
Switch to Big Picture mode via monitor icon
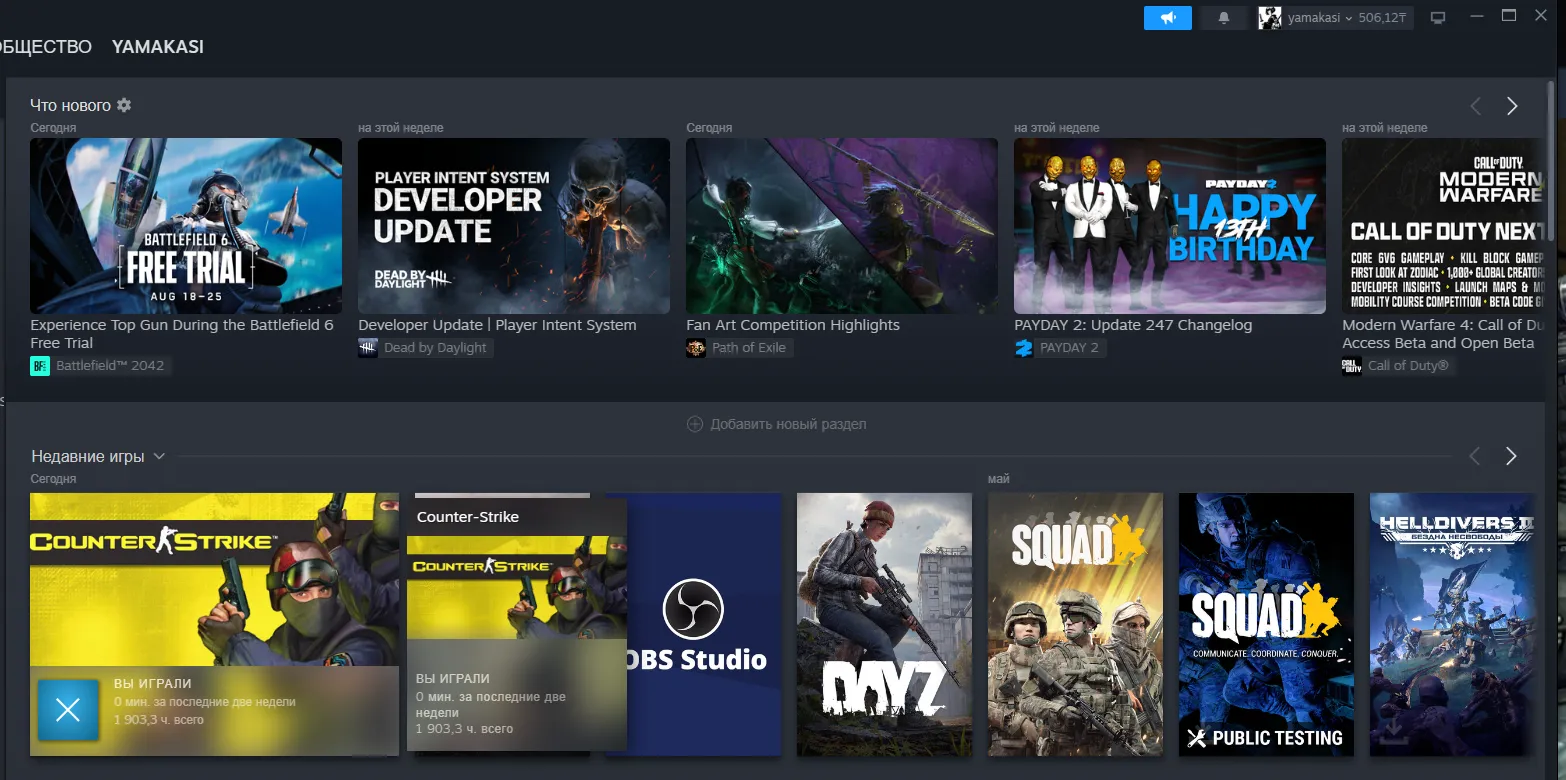pos(1439,18)
